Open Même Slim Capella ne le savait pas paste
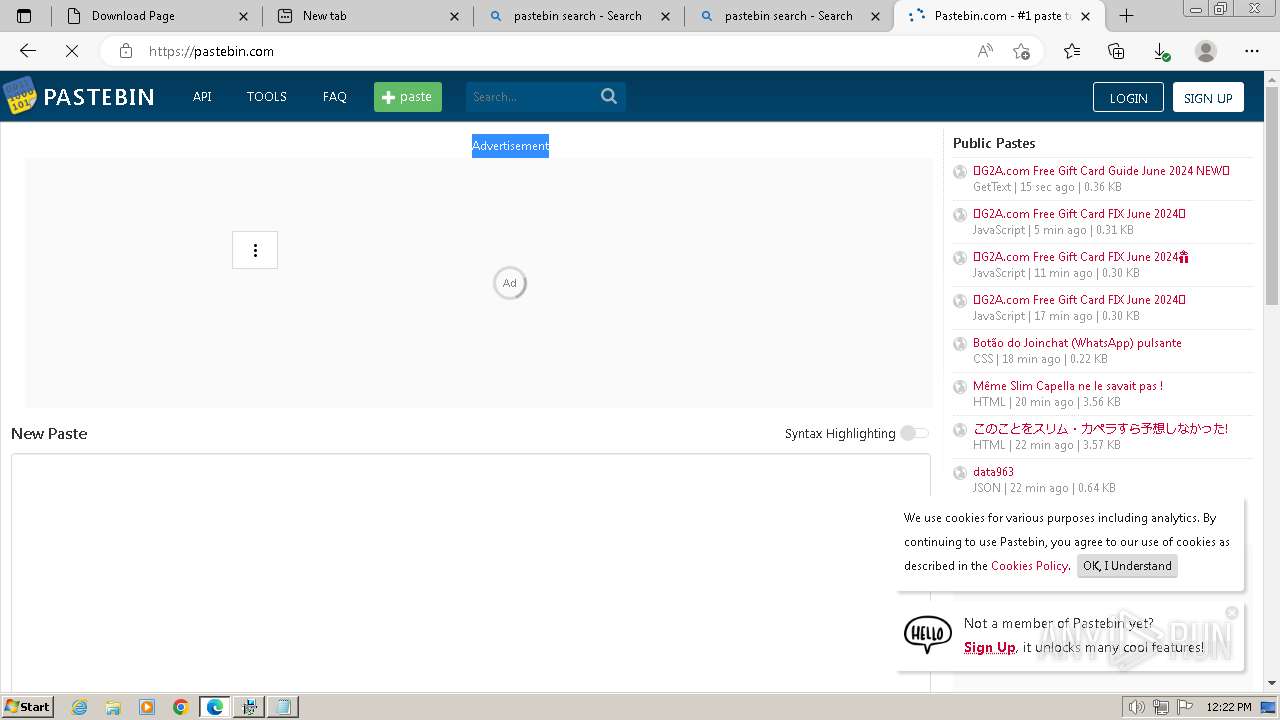1280x720 pixels. pyautogui.click(x=1068, y=386)
